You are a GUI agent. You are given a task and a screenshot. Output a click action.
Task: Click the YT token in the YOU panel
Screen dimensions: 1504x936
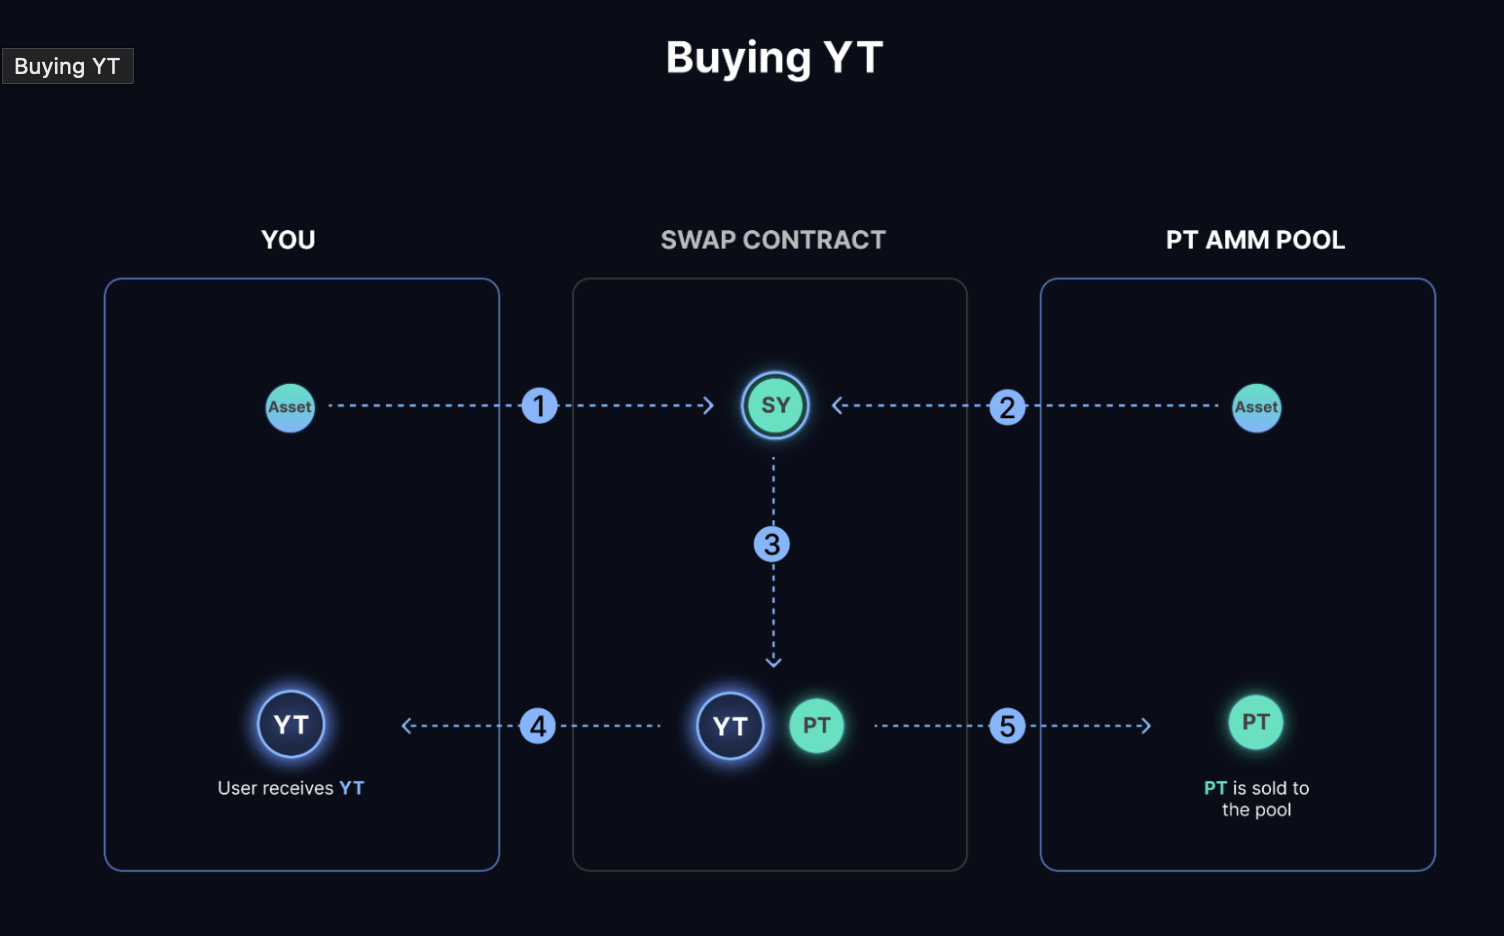coord(291,725)
